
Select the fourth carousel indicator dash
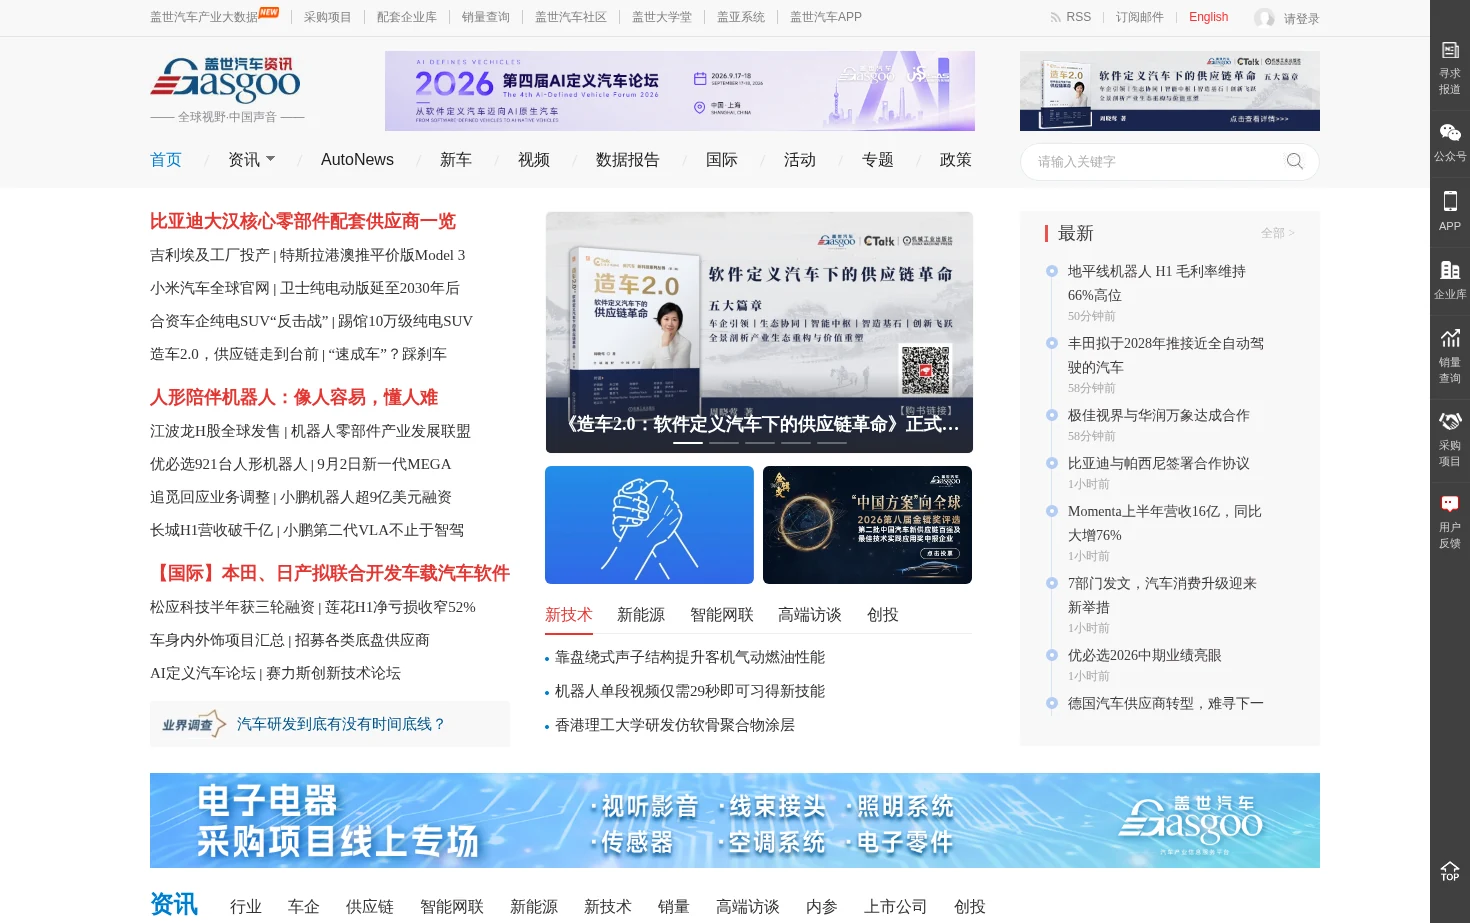(796, 442)
